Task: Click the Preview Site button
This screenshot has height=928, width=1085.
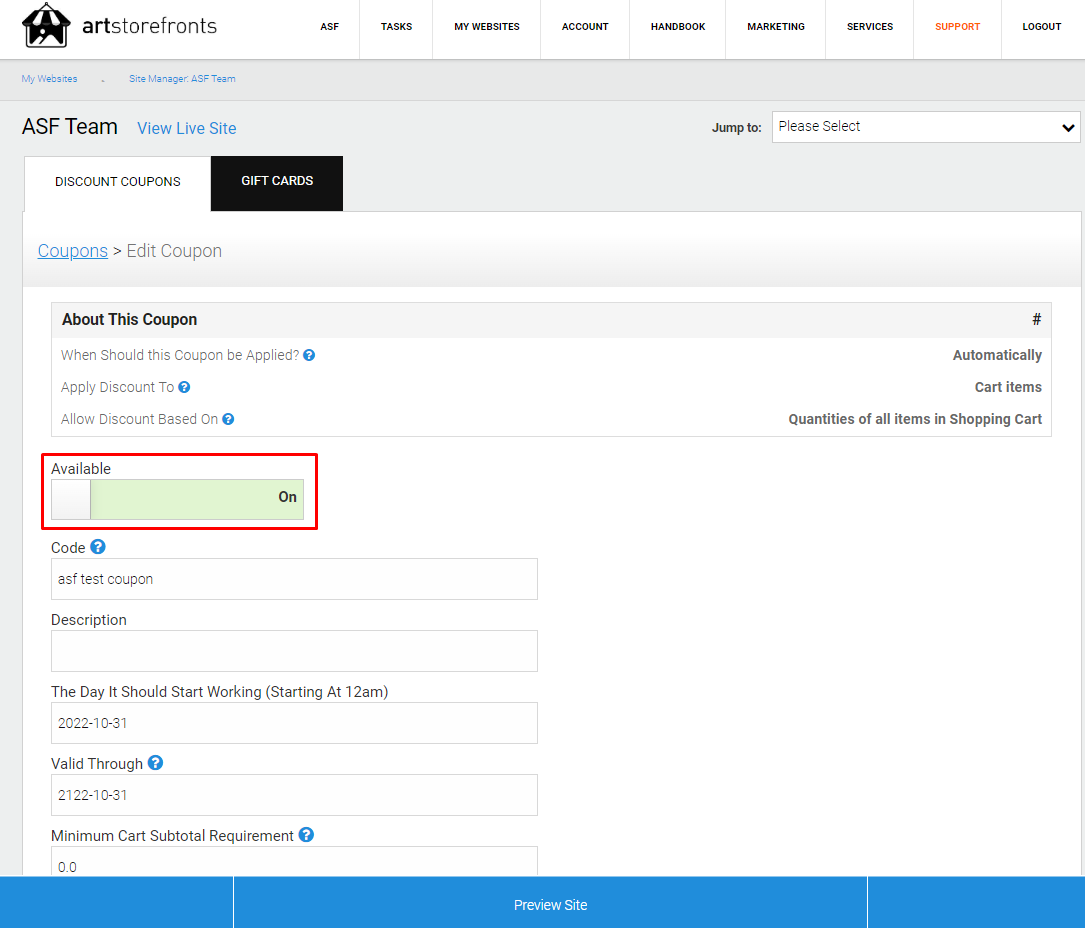Action: click(550, 903)
